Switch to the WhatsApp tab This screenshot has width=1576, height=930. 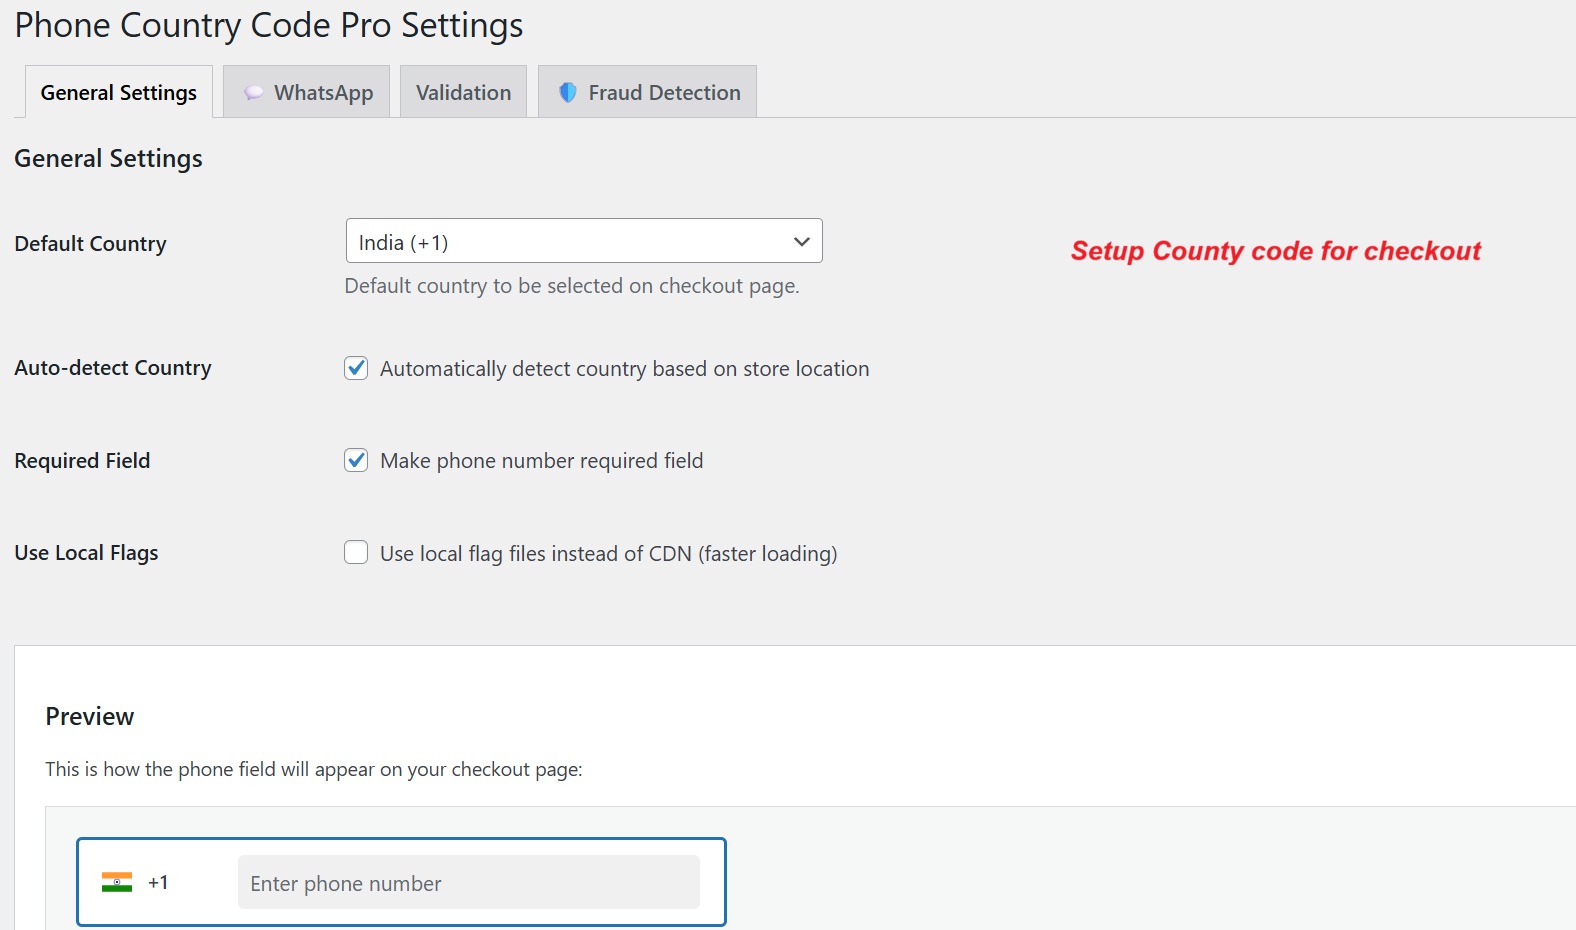pos(306,92)
